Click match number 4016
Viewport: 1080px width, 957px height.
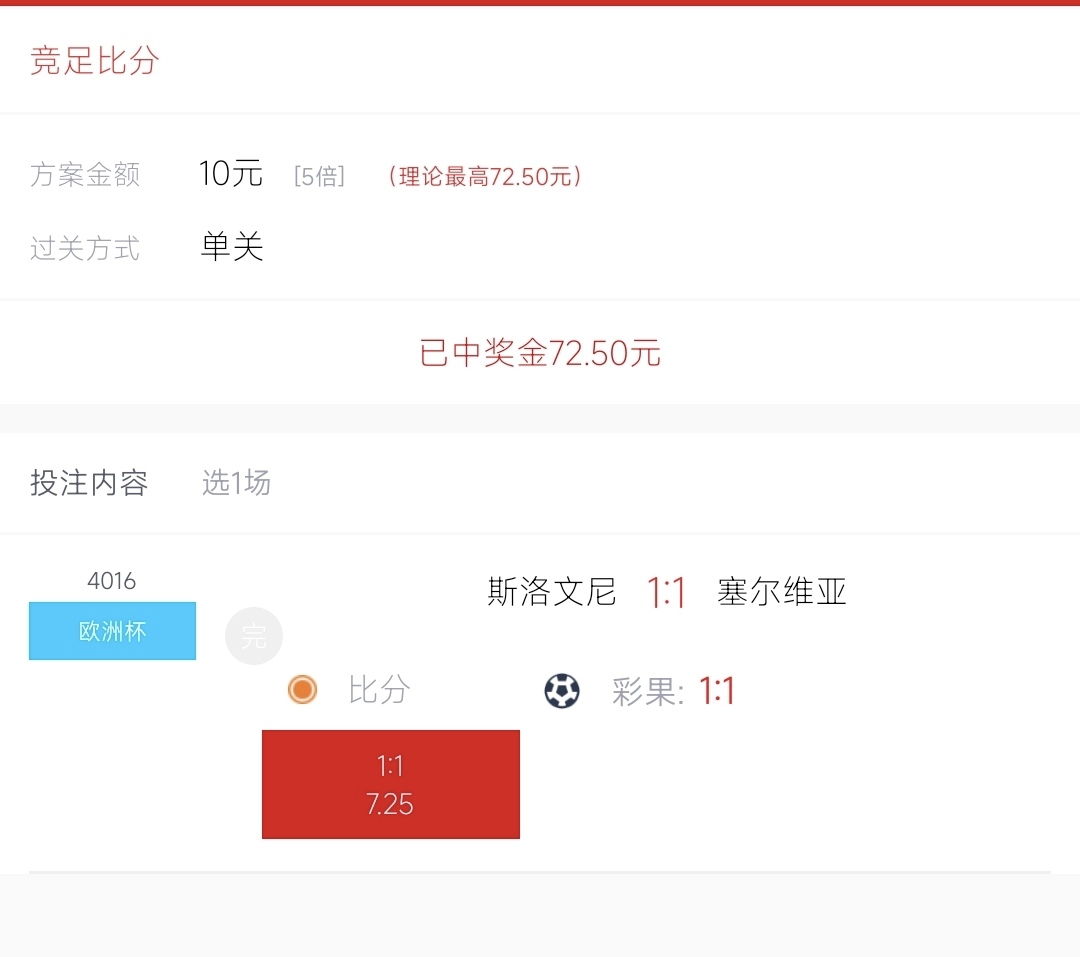coord(112,581)
